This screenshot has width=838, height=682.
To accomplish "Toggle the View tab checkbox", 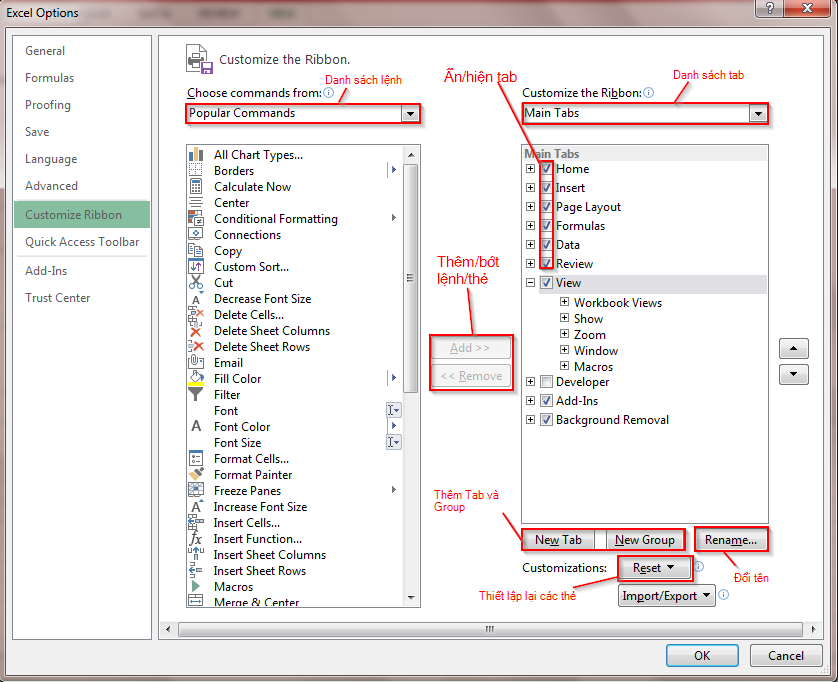I will tap(546, 282).
